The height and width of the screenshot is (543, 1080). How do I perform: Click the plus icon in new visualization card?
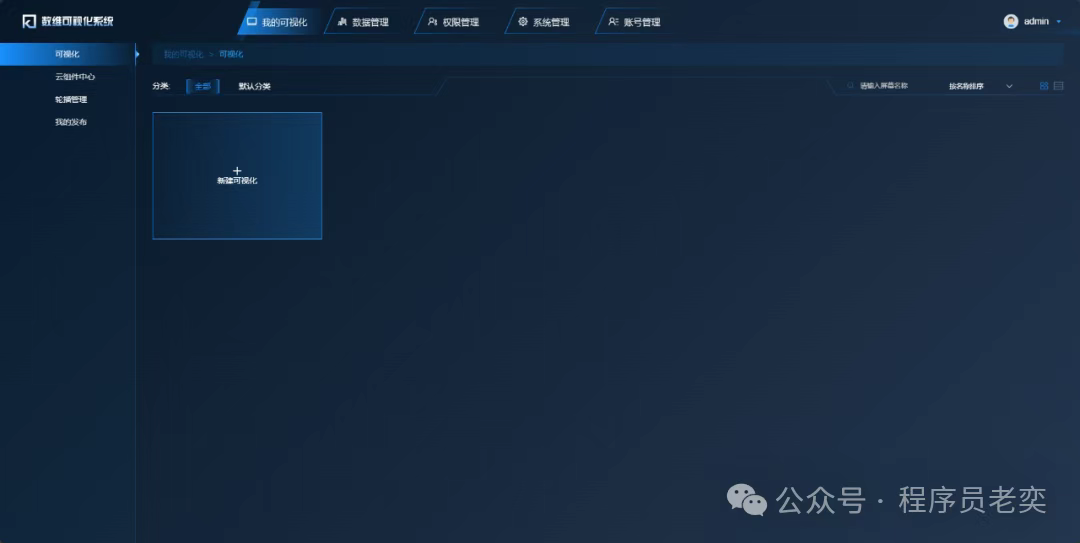click(x=237, y=170)
